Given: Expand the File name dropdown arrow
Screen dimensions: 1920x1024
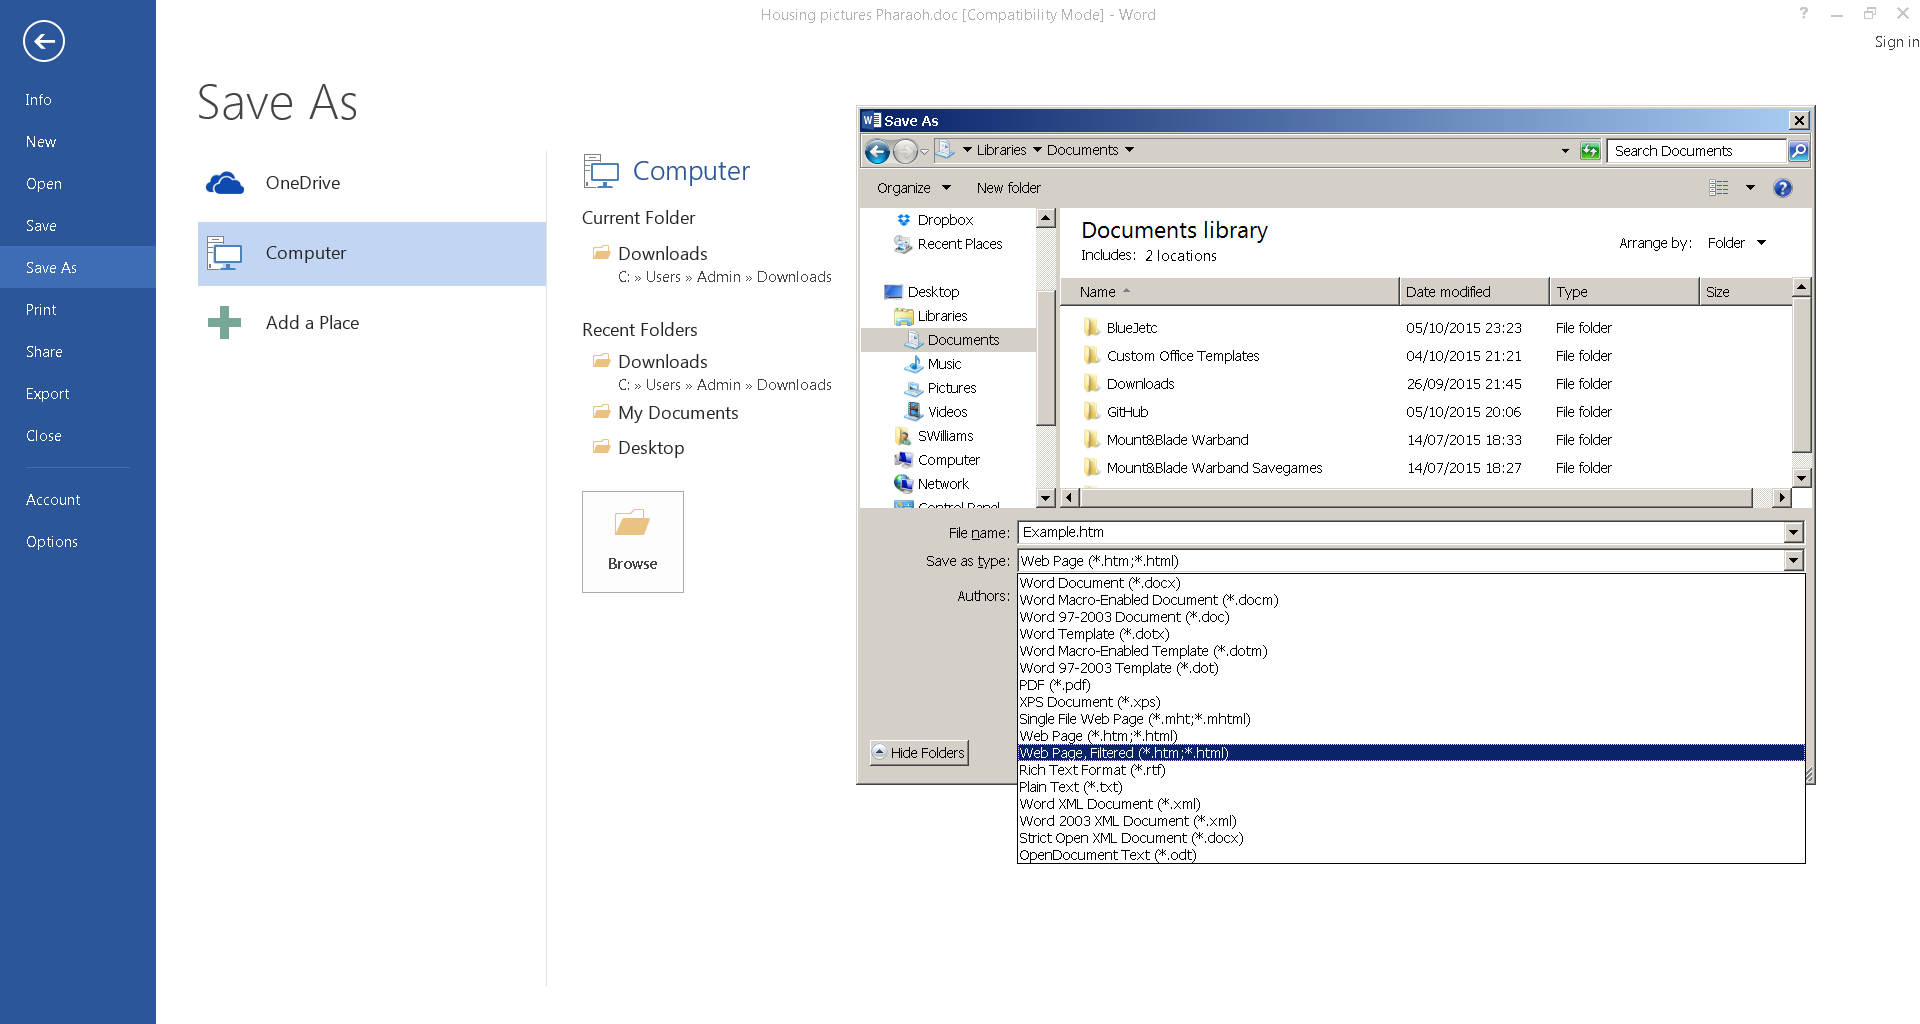Looking at the screenshot, I should pyautogui.click(x=1793, y=533).
